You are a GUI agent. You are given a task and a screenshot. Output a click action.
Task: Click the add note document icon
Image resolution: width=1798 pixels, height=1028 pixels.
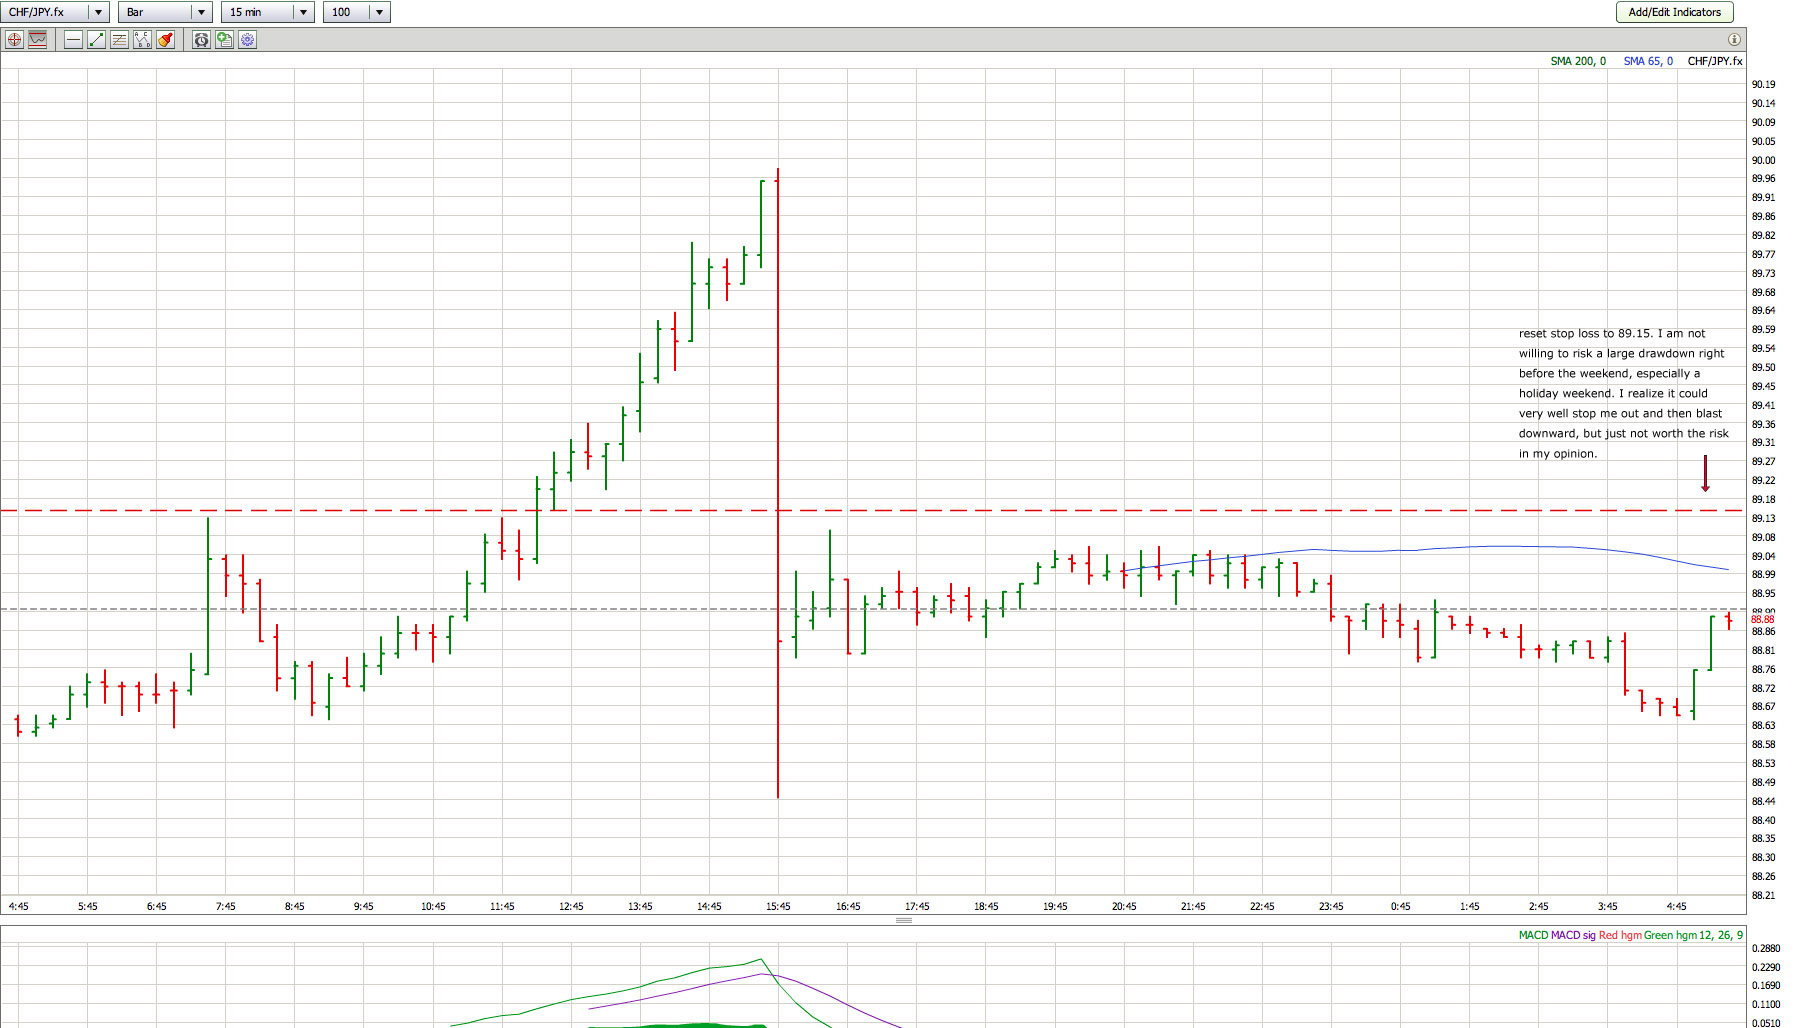(x=224, y=40)
